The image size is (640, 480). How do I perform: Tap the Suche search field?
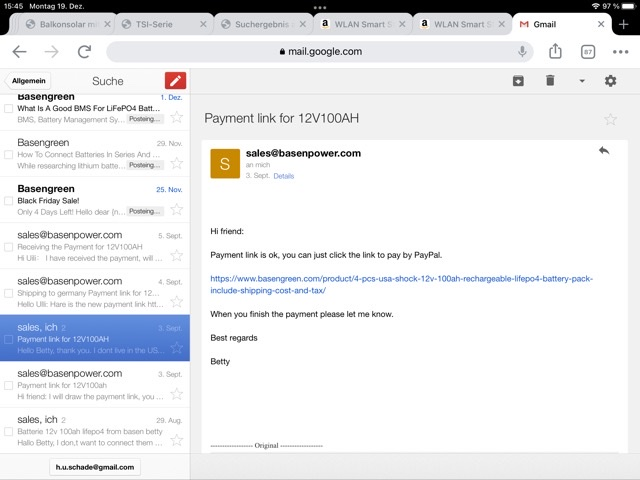107,81
